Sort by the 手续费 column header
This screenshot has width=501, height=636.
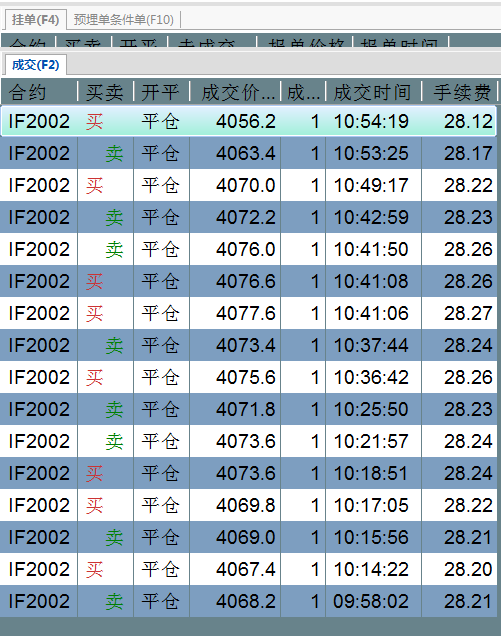coord(459,92)
